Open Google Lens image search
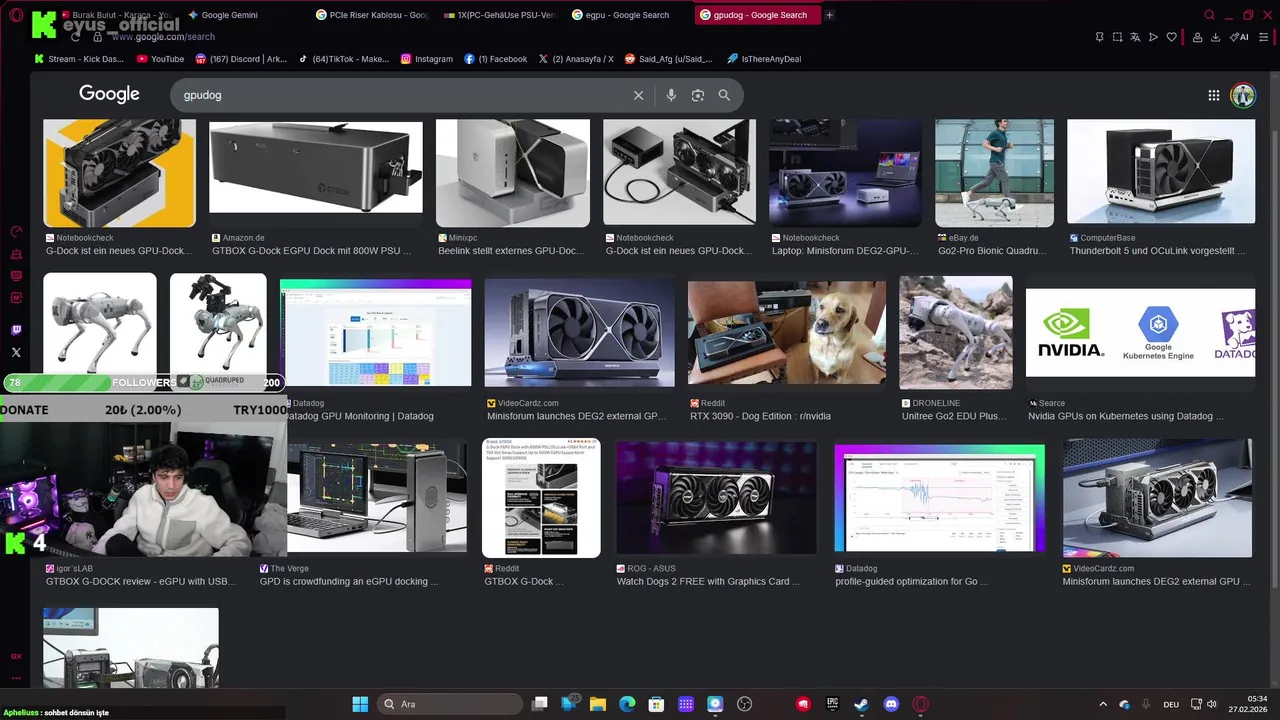This screenshot has width=1280, height=720. [x=698, y=95]
